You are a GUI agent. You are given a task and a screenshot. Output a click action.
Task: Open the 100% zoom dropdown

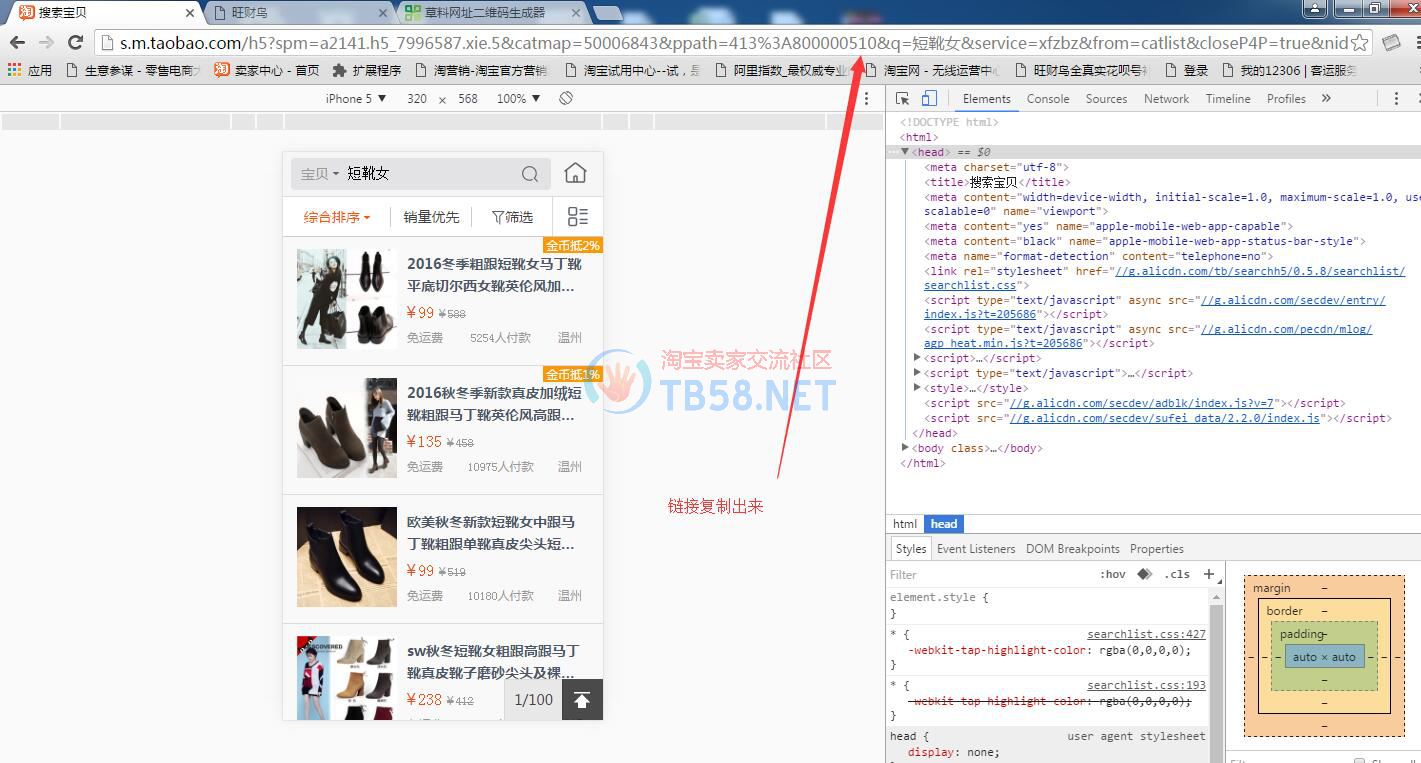(x=518, y=98)
